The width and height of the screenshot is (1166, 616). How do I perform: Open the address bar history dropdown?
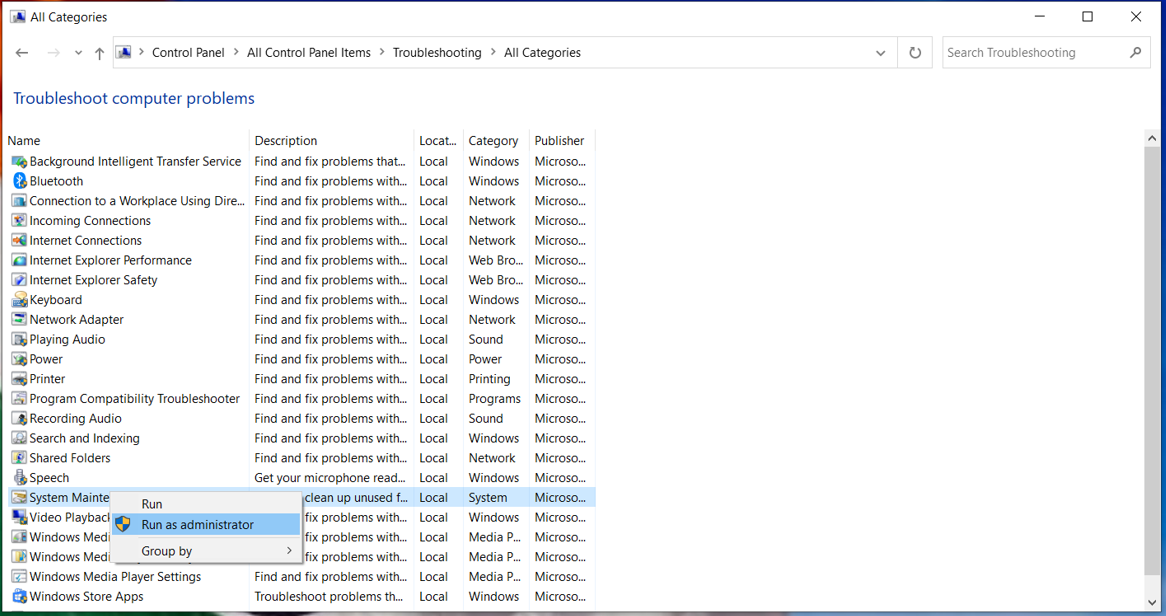(x=880, y=53)
